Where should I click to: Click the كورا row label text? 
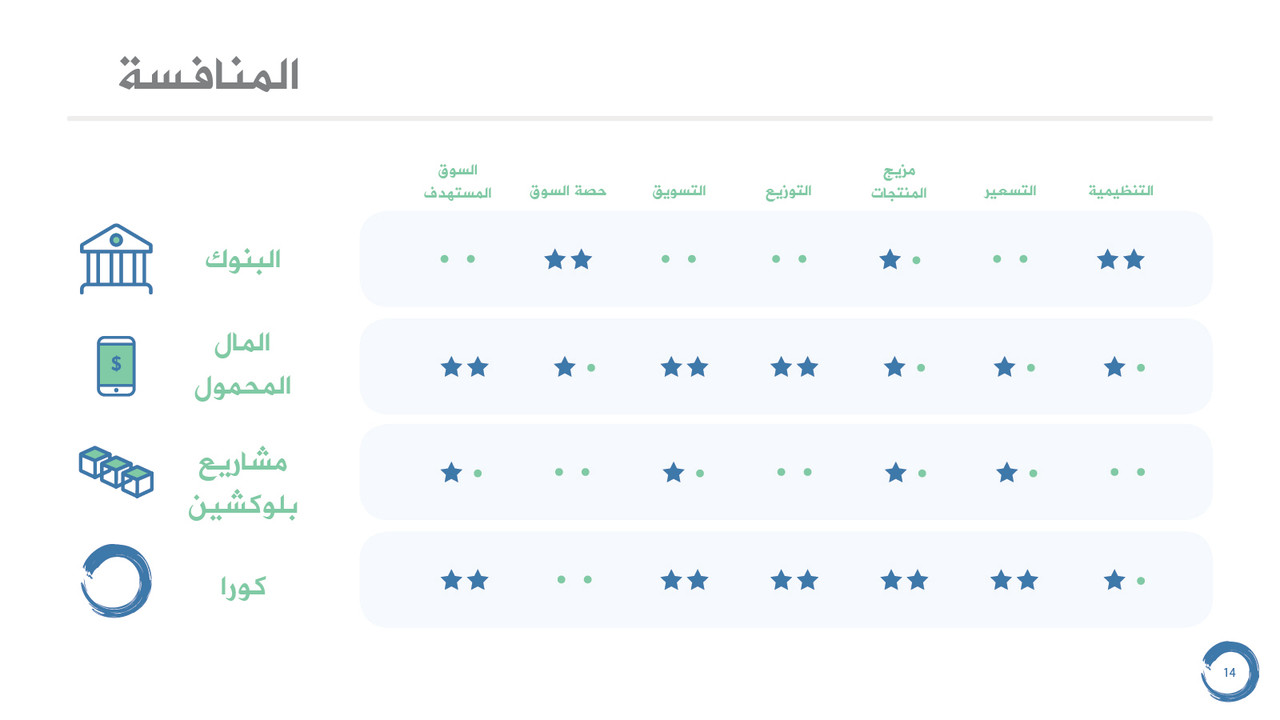[x=243, y=586]
